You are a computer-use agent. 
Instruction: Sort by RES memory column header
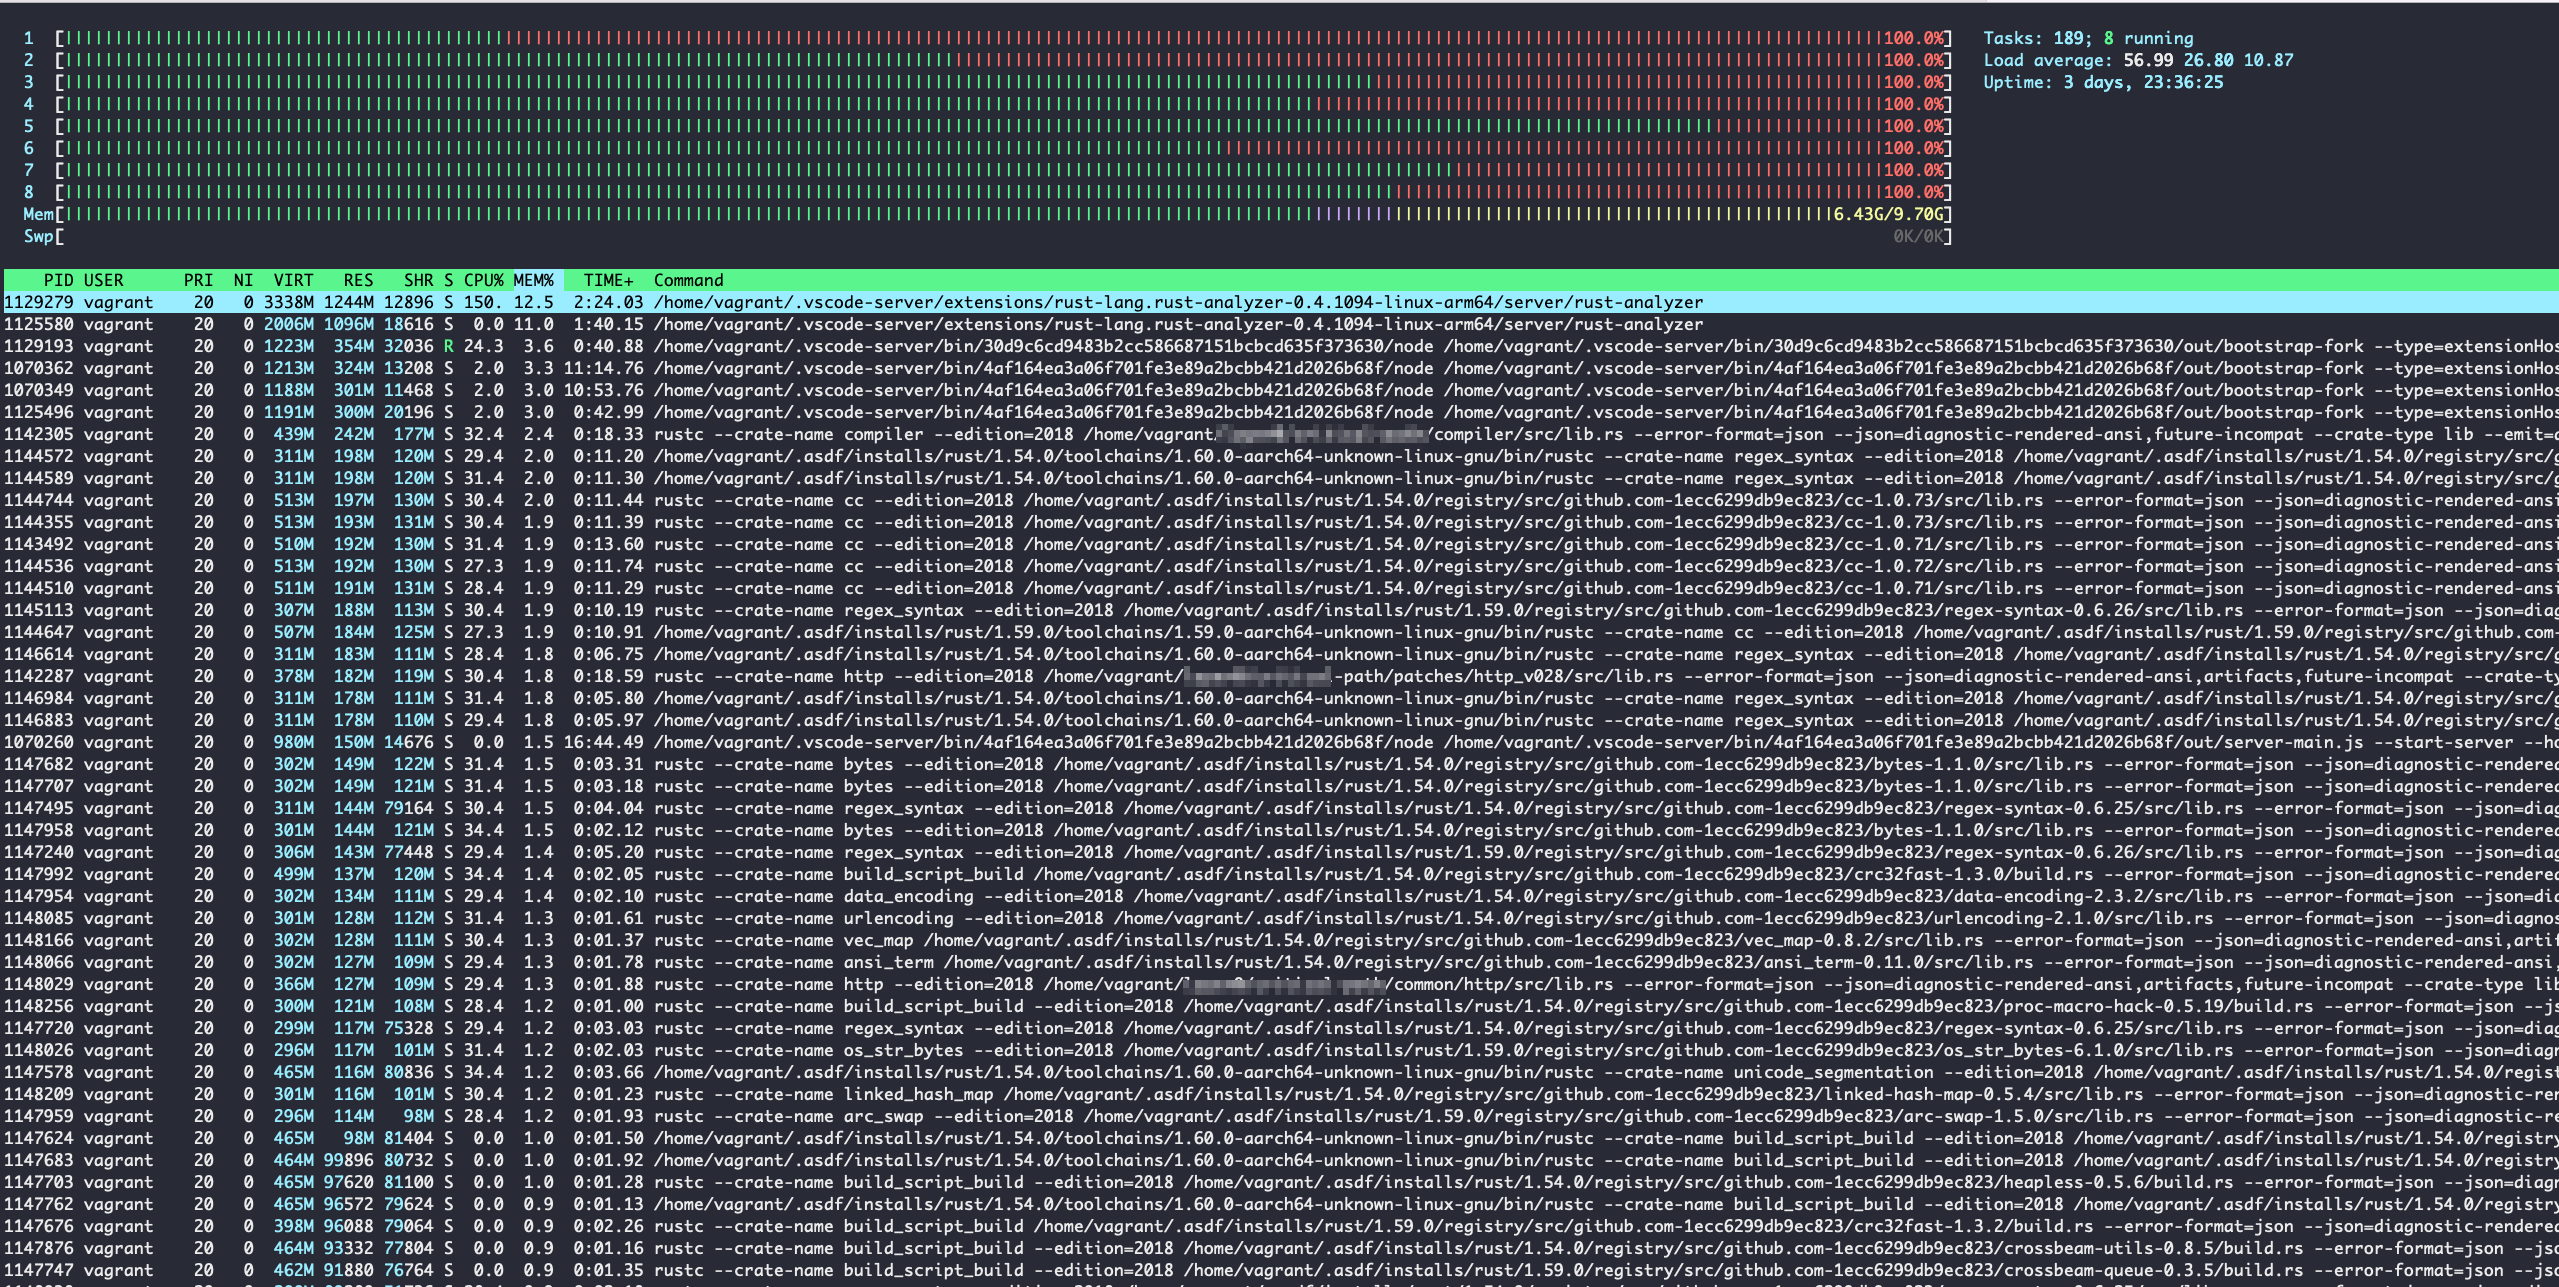[358, 280]
